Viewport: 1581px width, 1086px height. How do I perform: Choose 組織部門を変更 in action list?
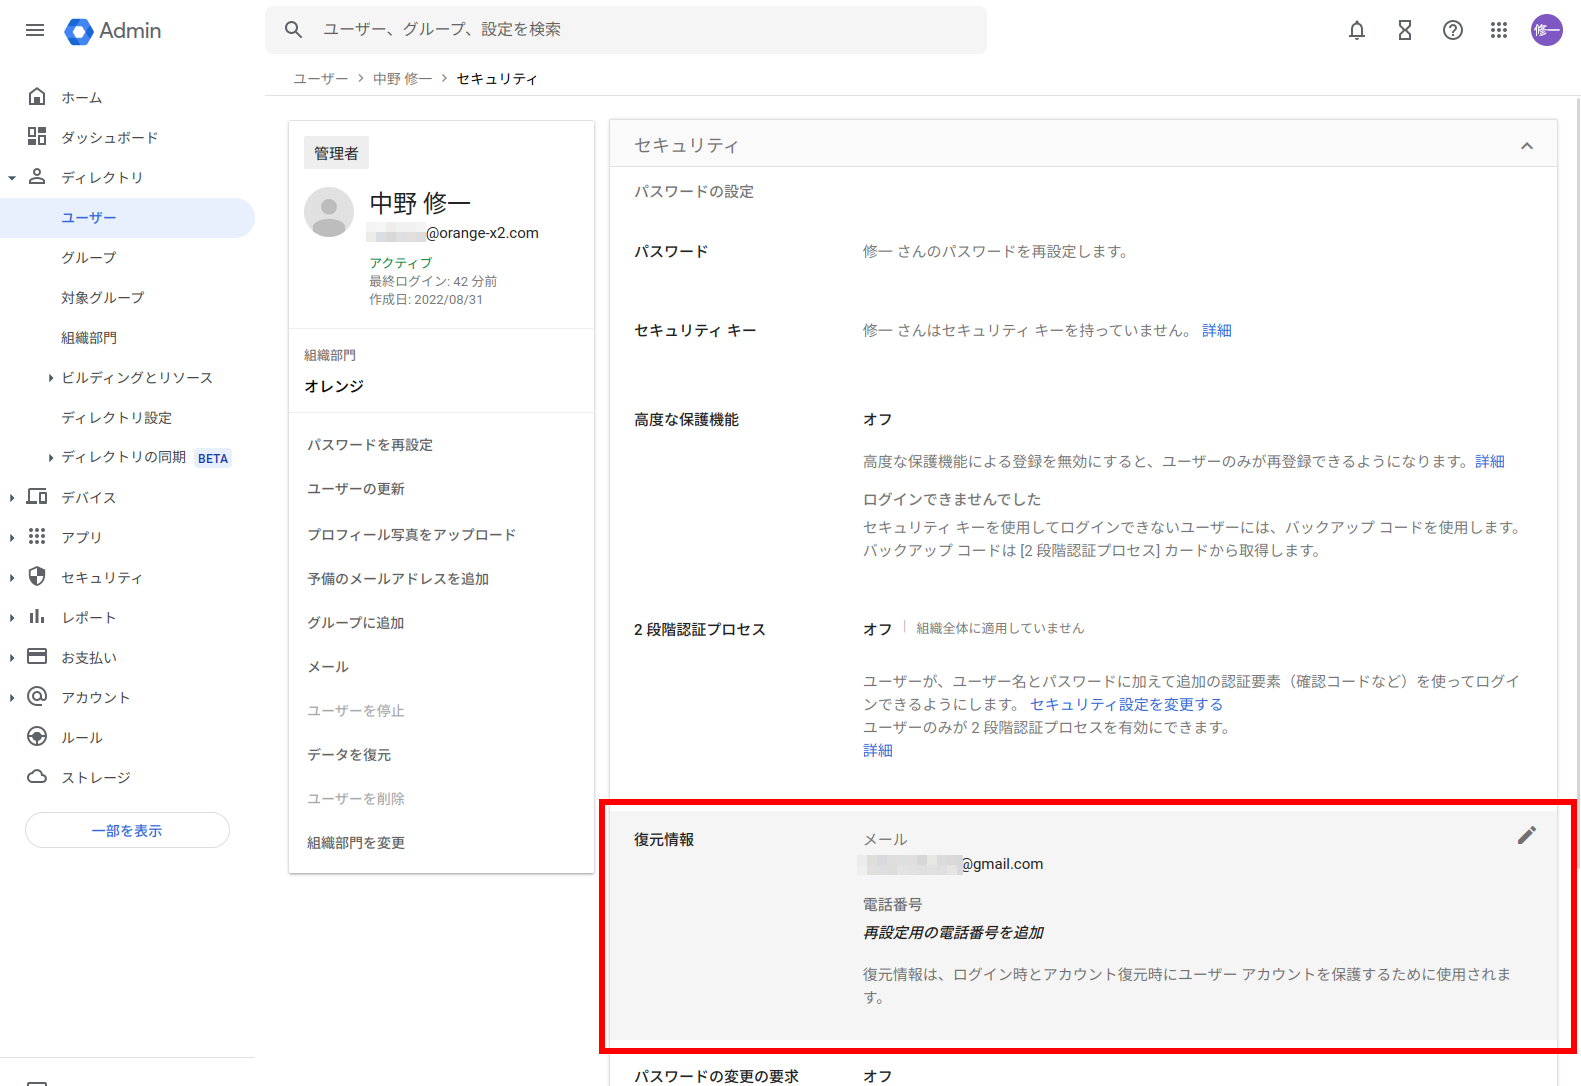[x=356, y=843]
